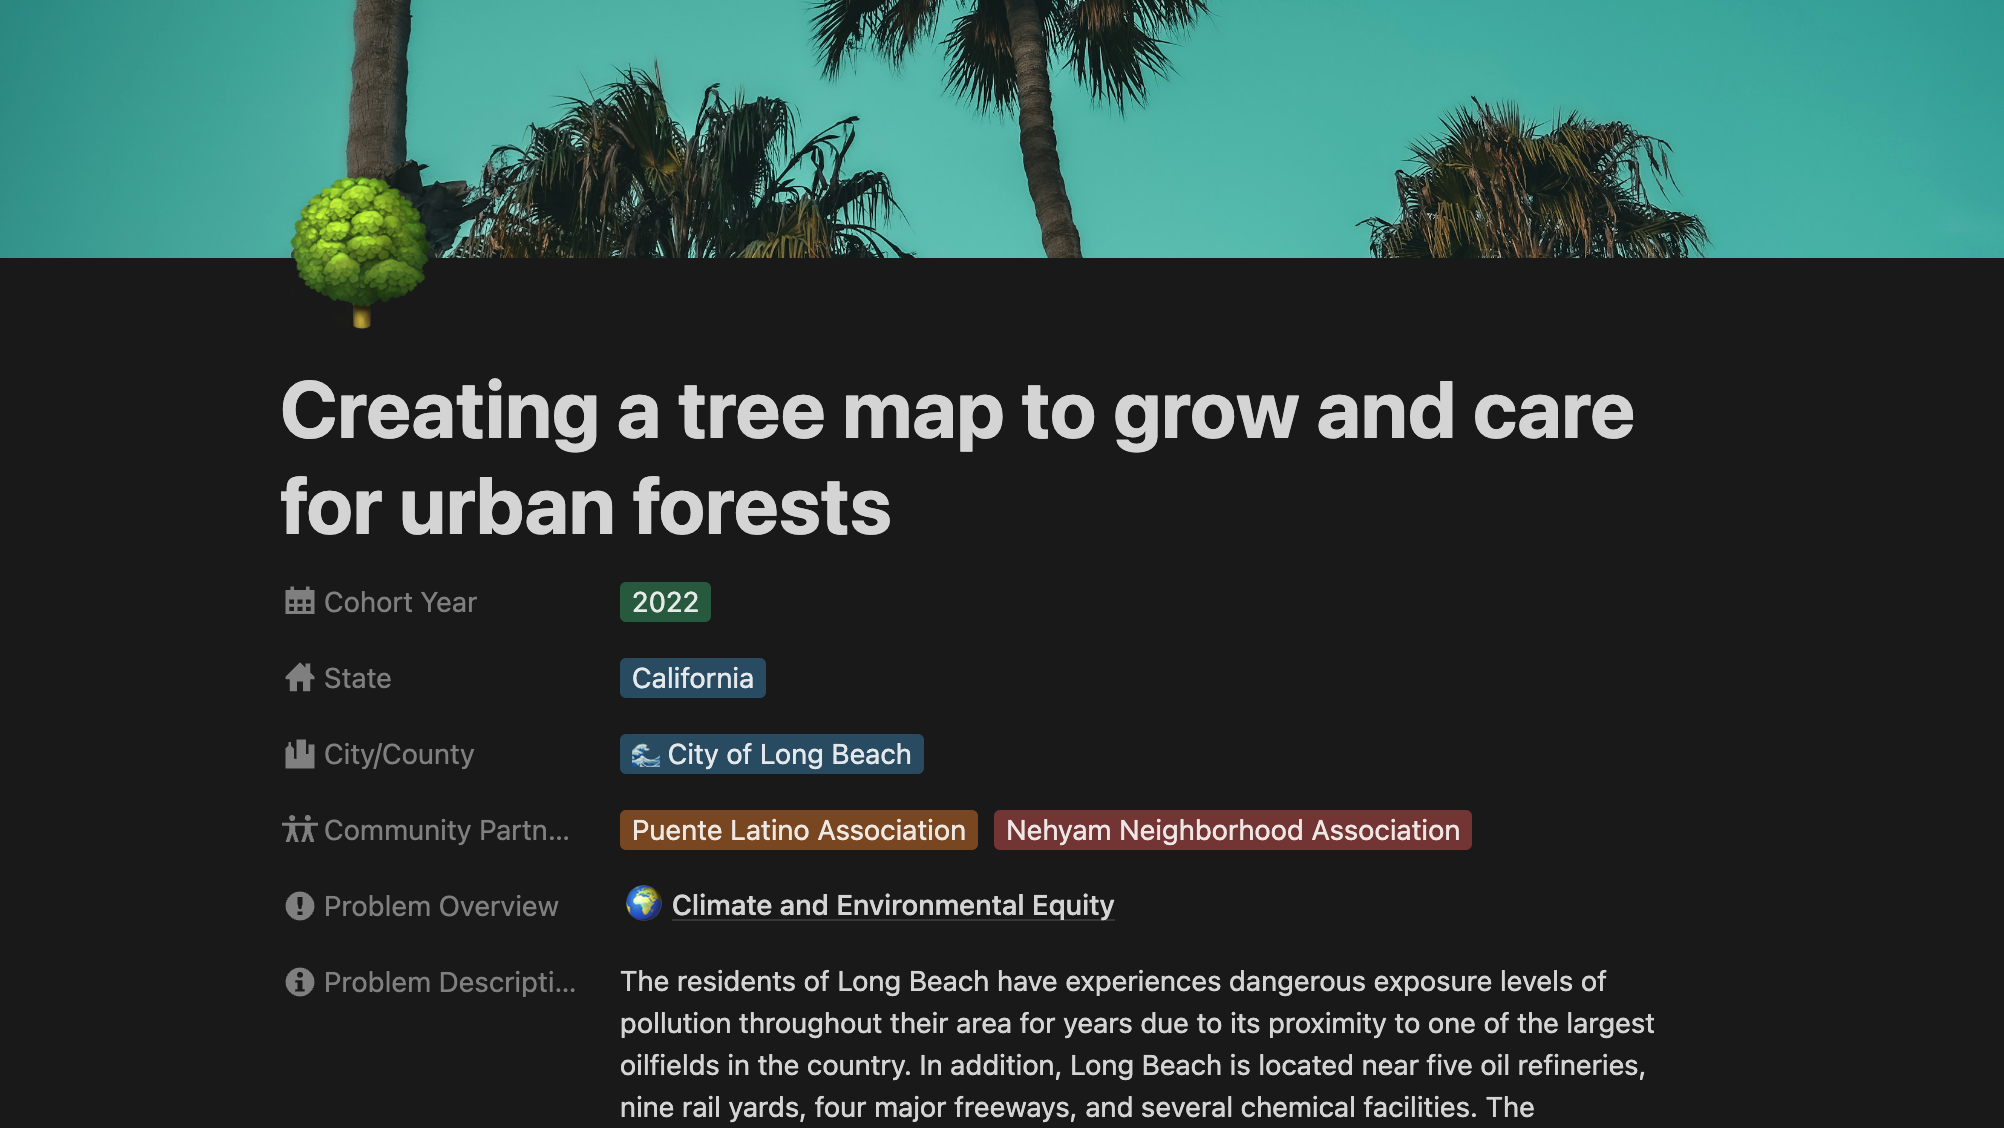Click the Nehyam Neighborhood Association tag

pos(1231,829)
